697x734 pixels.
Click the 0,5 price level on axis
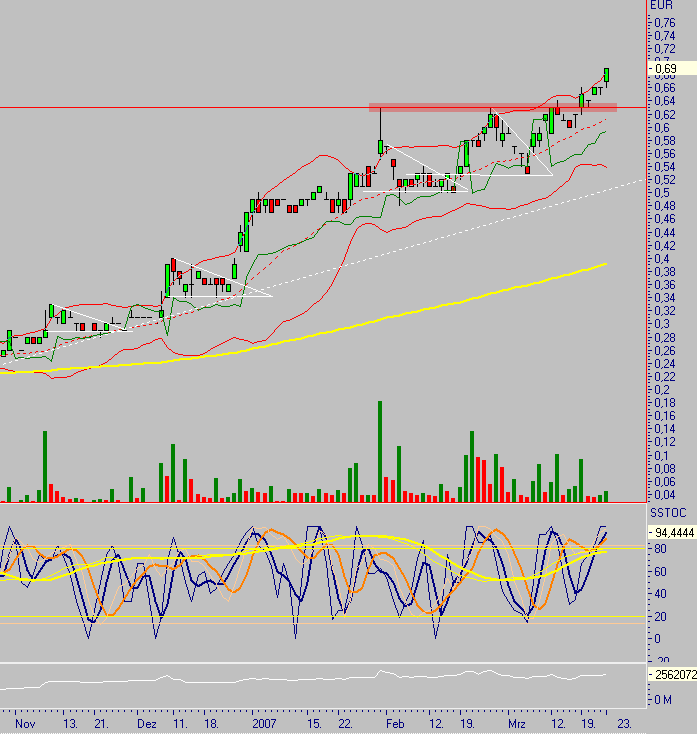tap(660, 205)
